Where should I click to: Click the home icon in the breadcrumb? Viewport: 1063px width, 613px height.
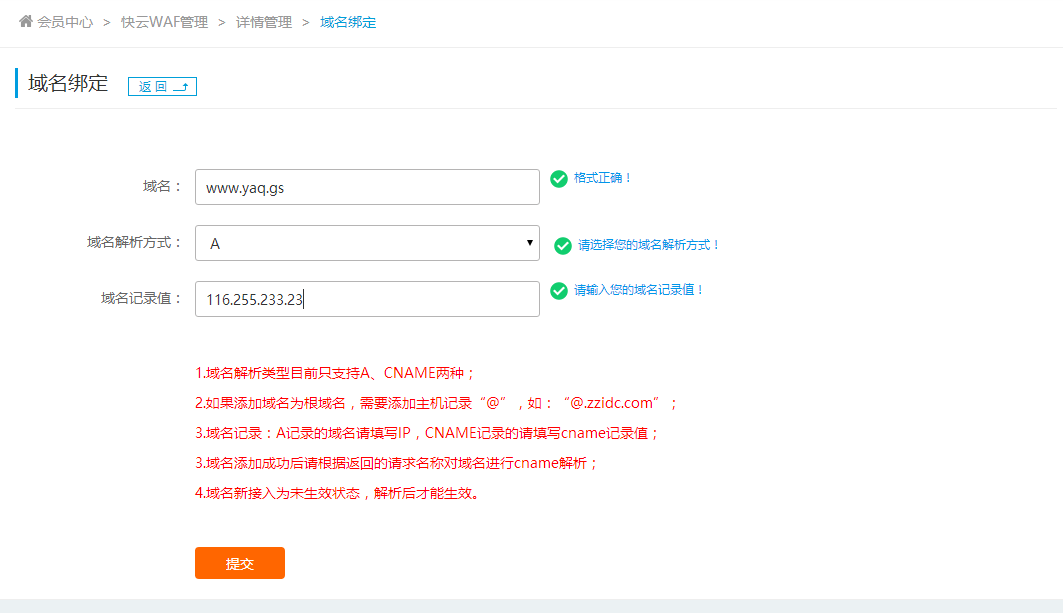pos(26,21)
